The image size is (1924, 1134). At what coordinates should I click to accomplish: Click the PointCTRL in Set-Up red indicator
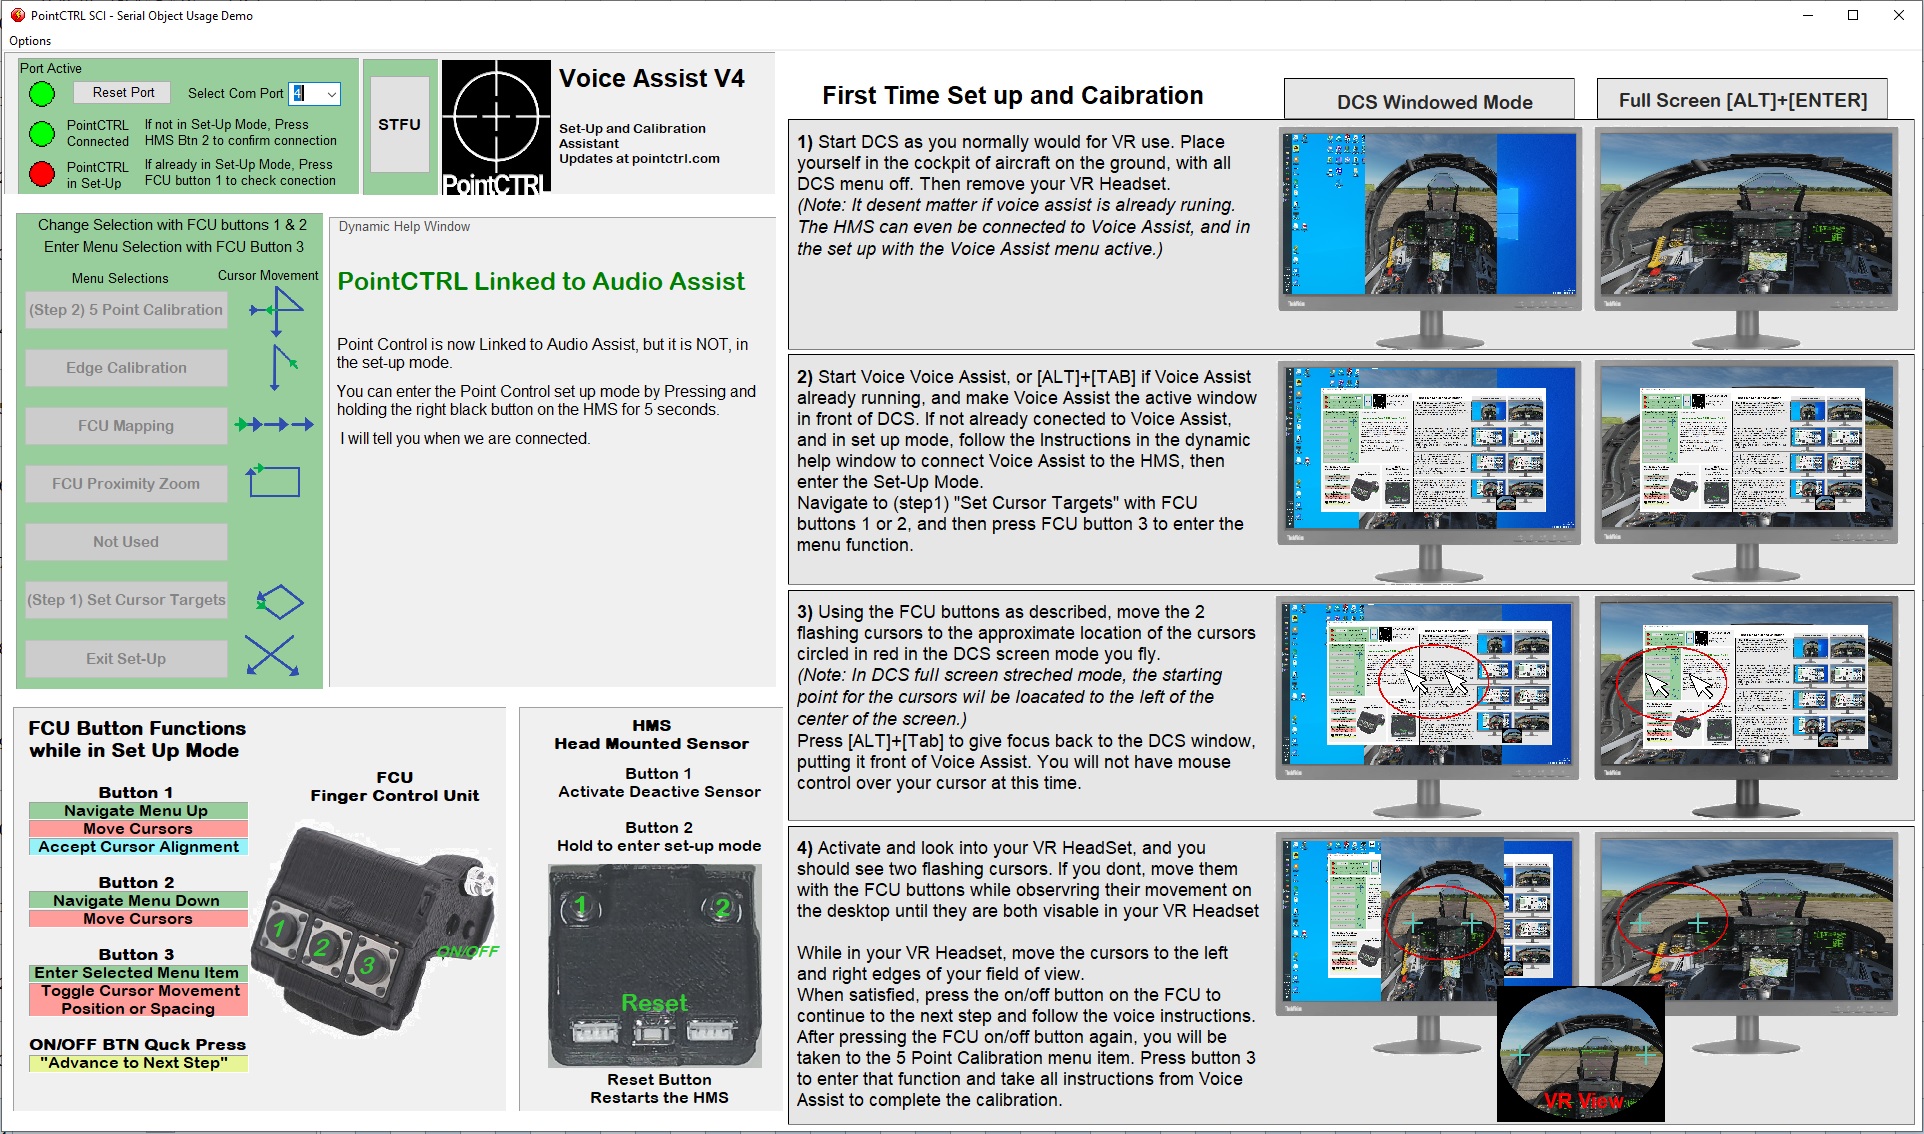[42, 174]
